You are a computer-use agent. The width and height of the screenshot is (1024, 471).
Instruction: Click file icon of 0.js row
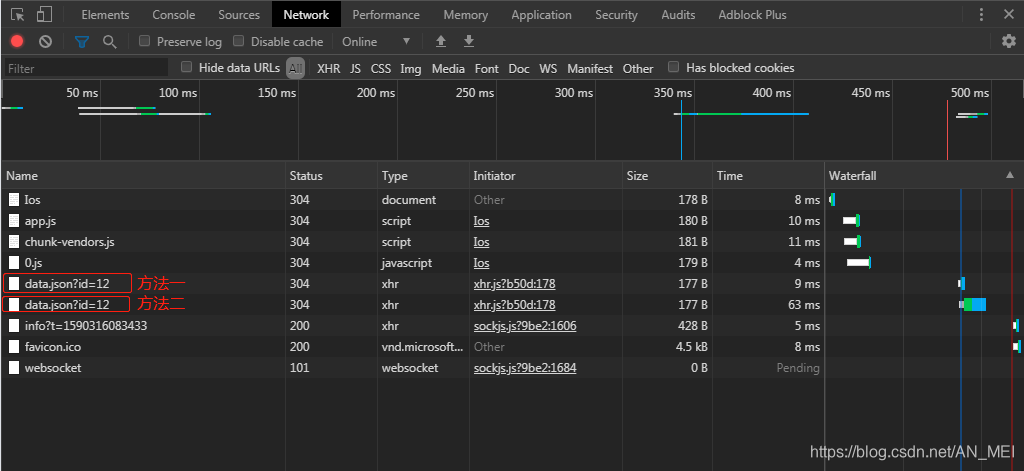14,263
